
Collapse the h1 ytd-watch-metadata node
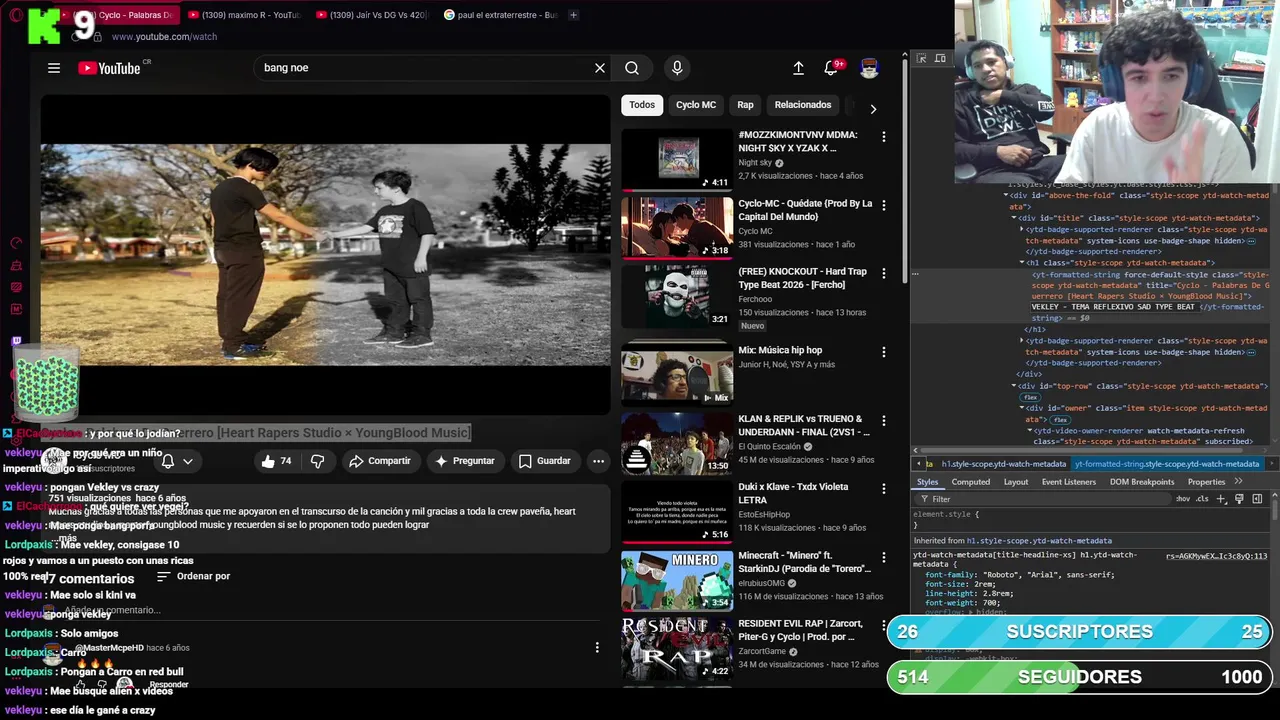[1021, 263]
